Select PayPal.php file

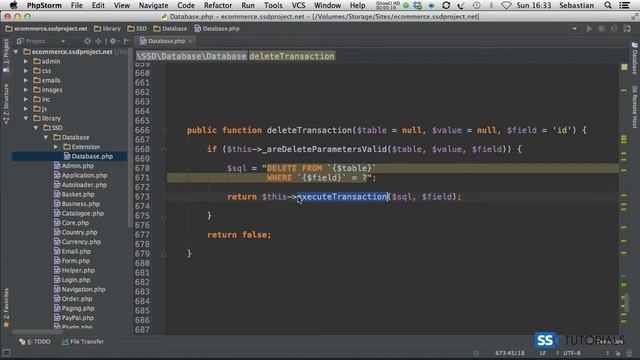point(74,318)
